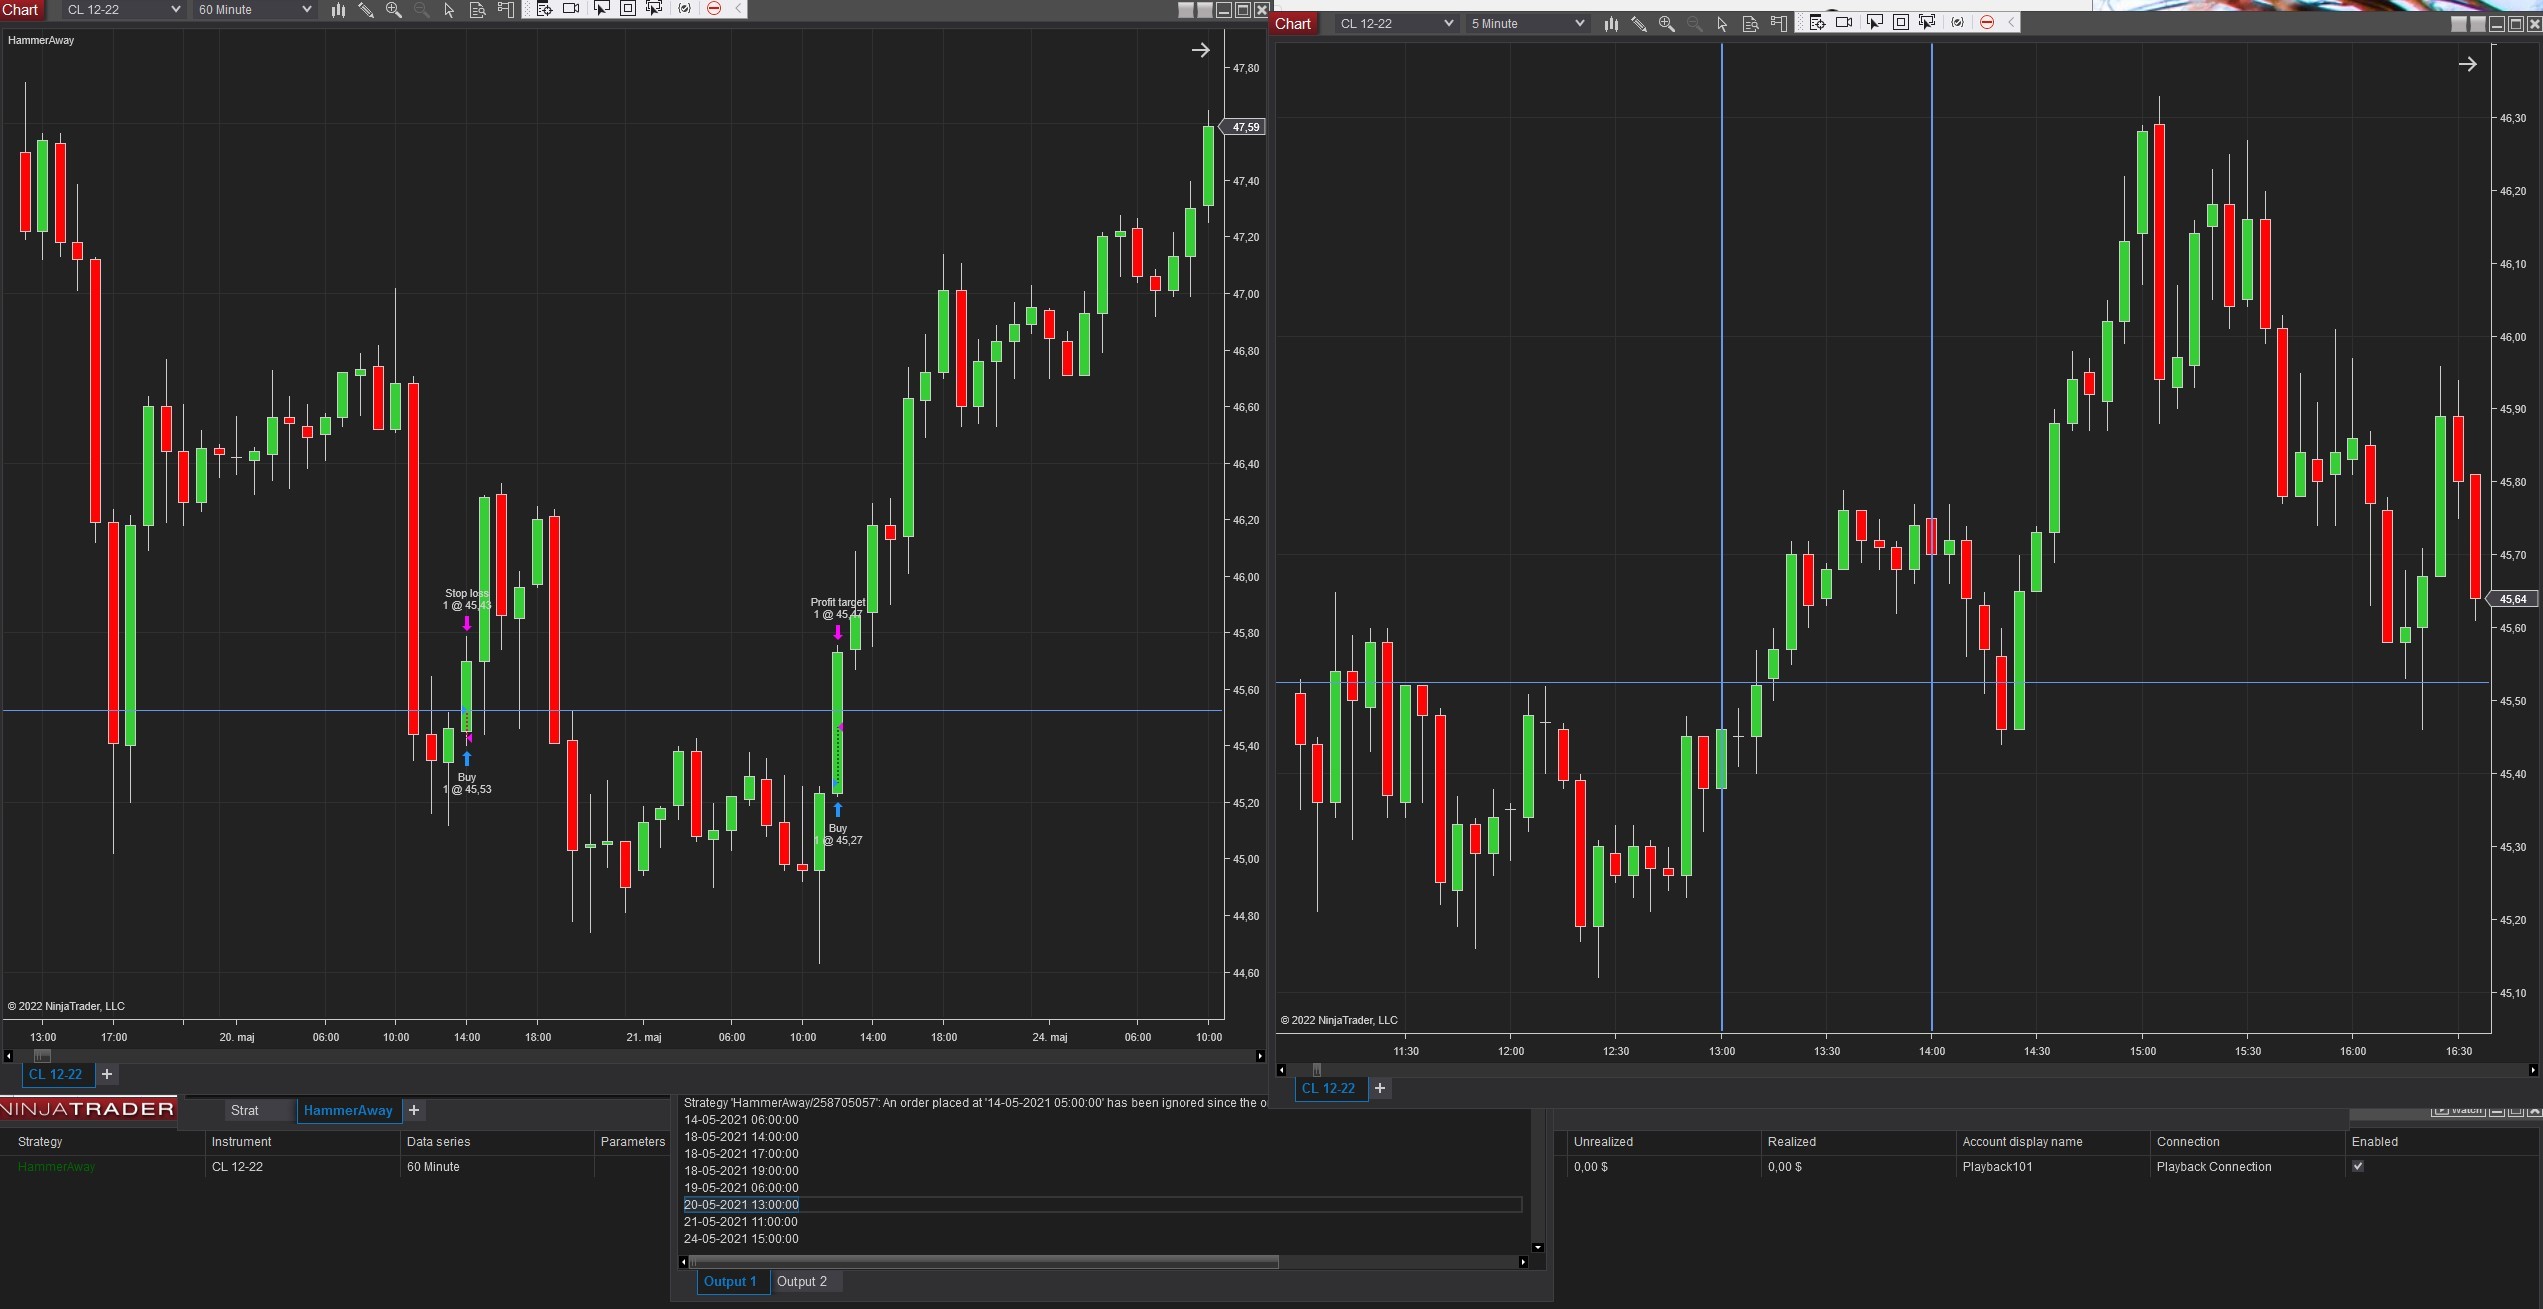Toggle Enabled checkbox for Playback101 strategy
2543x1309 pixels.
pos(2358,1166)
